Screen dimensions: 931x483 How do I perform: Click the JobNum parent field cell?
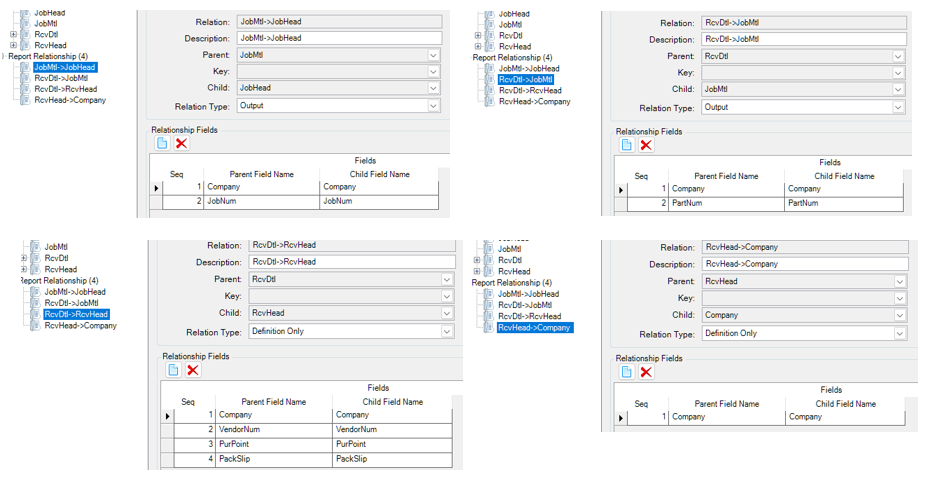[261, 201]
